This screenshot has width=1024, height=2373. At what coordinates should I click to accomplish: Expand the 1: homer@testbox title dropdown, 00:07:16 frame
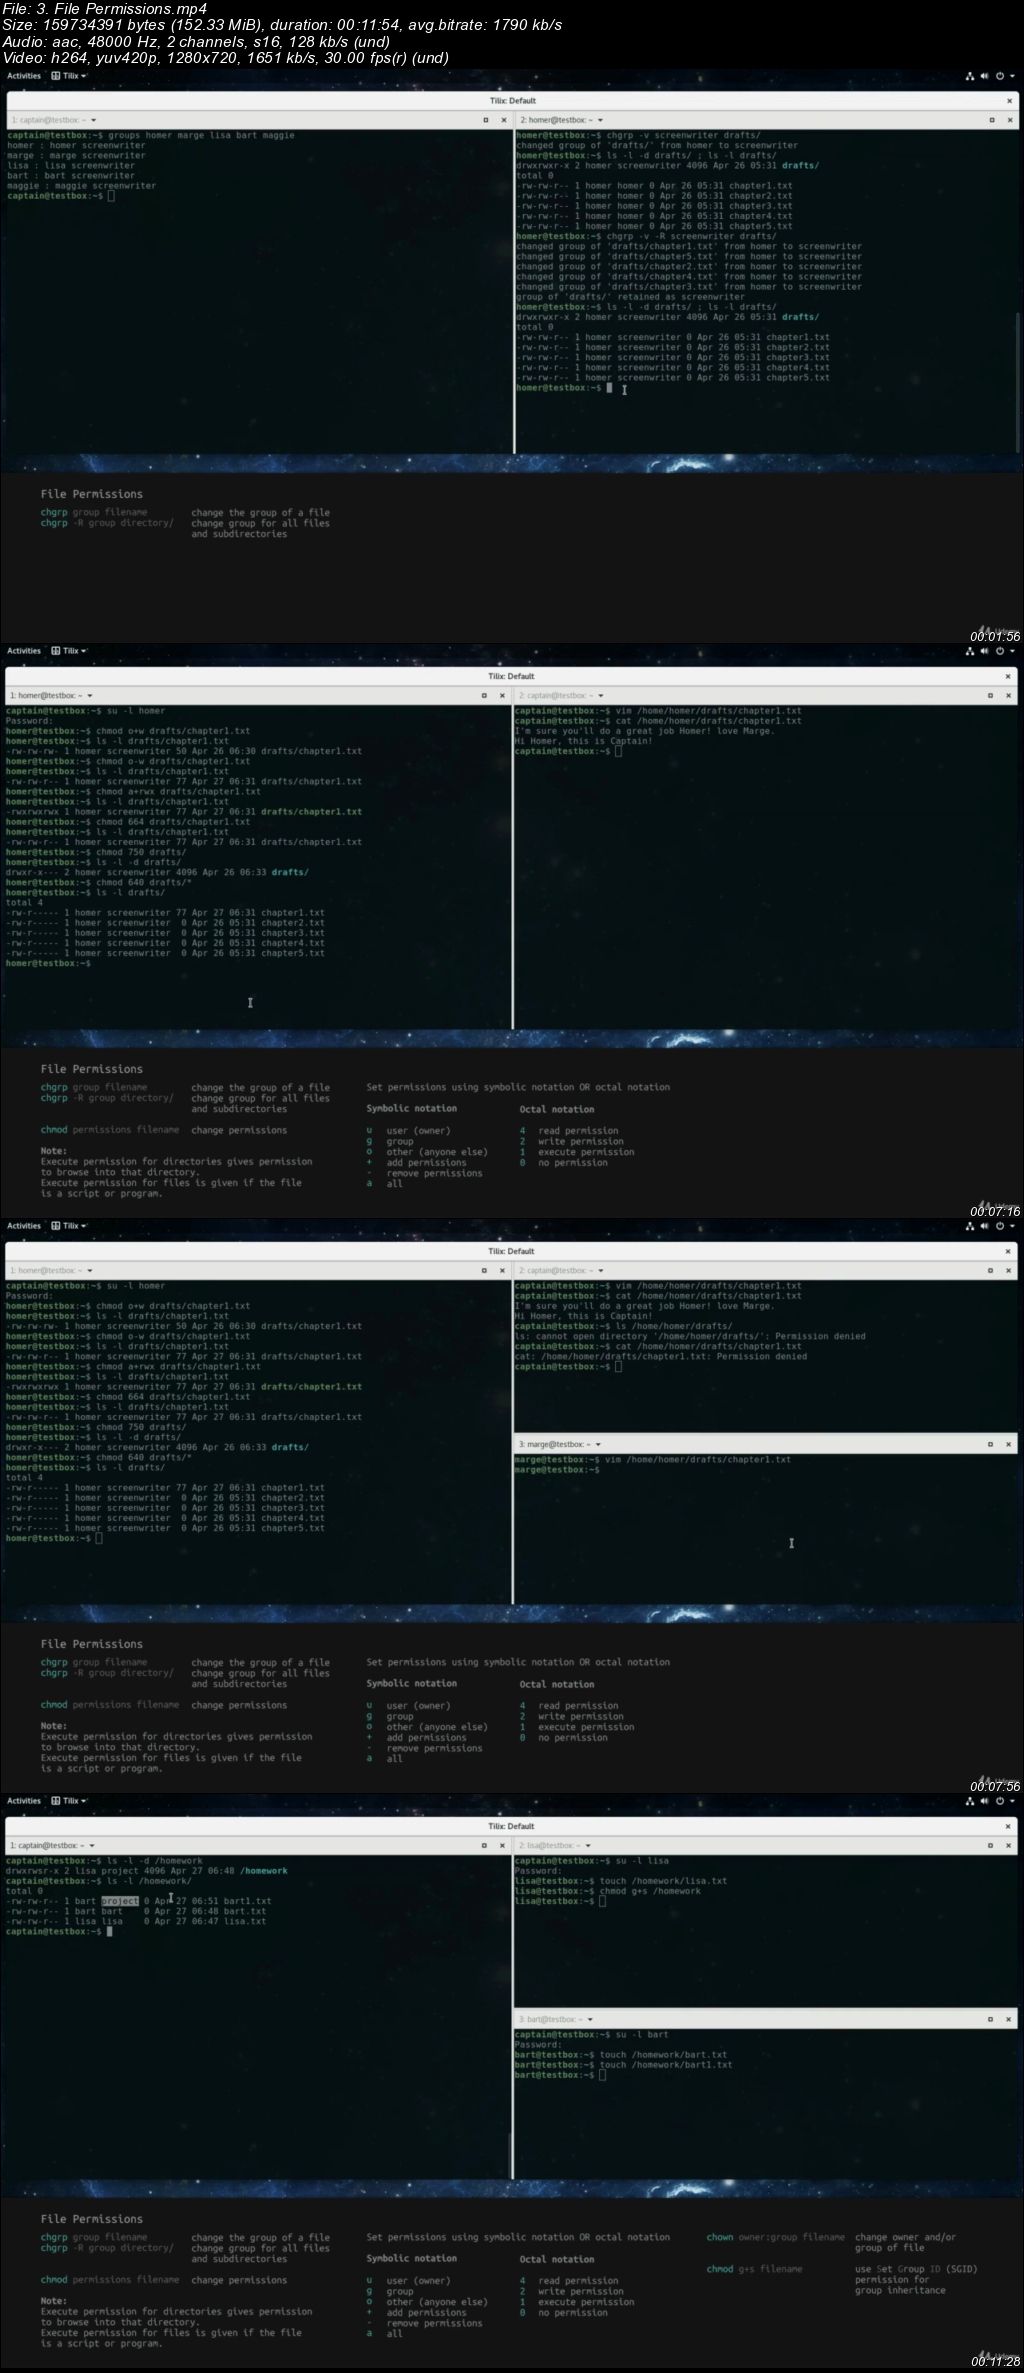click(90, 695)
